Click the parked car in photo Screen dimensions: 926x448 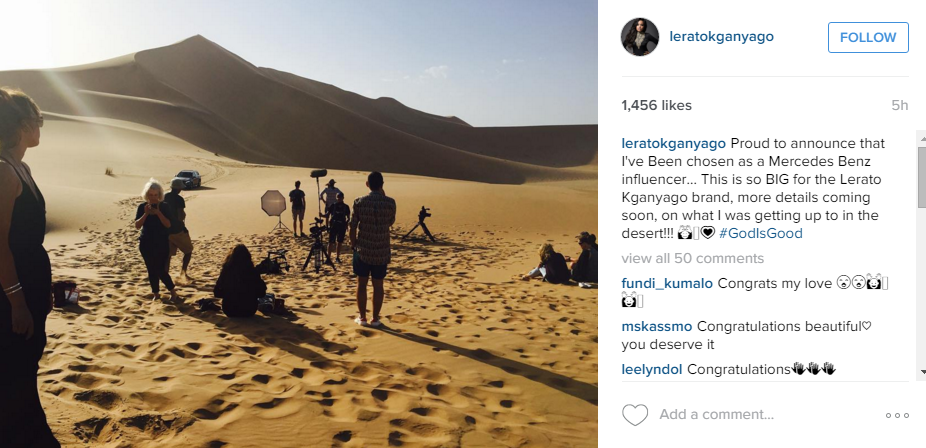click(187, 179)
